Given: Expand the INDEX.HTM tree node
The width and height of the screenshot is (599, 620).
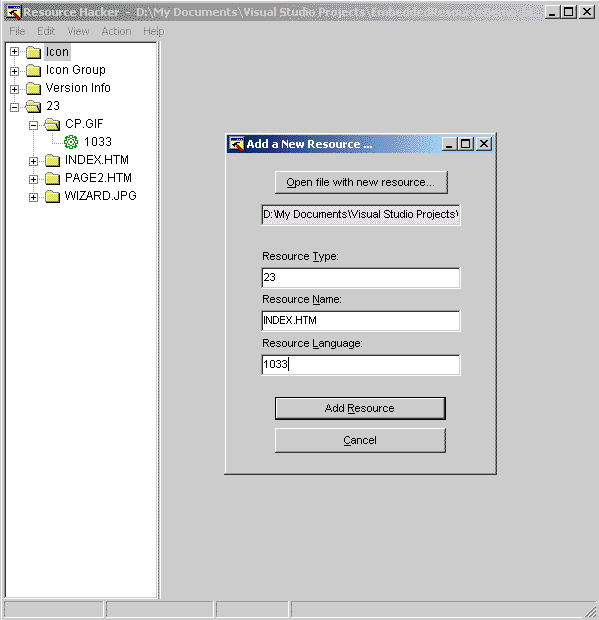Looking at the screenshot, I should 33,161.
